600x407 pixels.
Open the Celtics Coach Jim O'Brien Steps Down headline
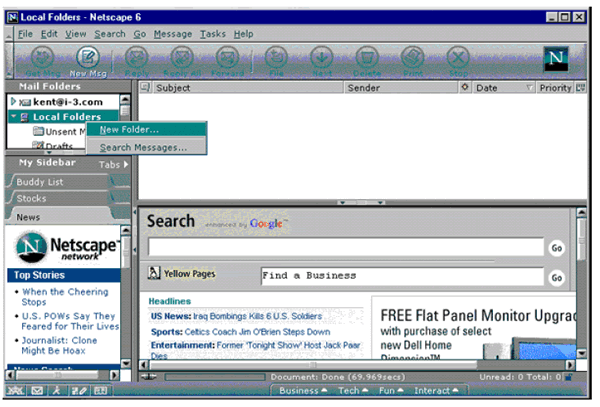tap(257, 332)
